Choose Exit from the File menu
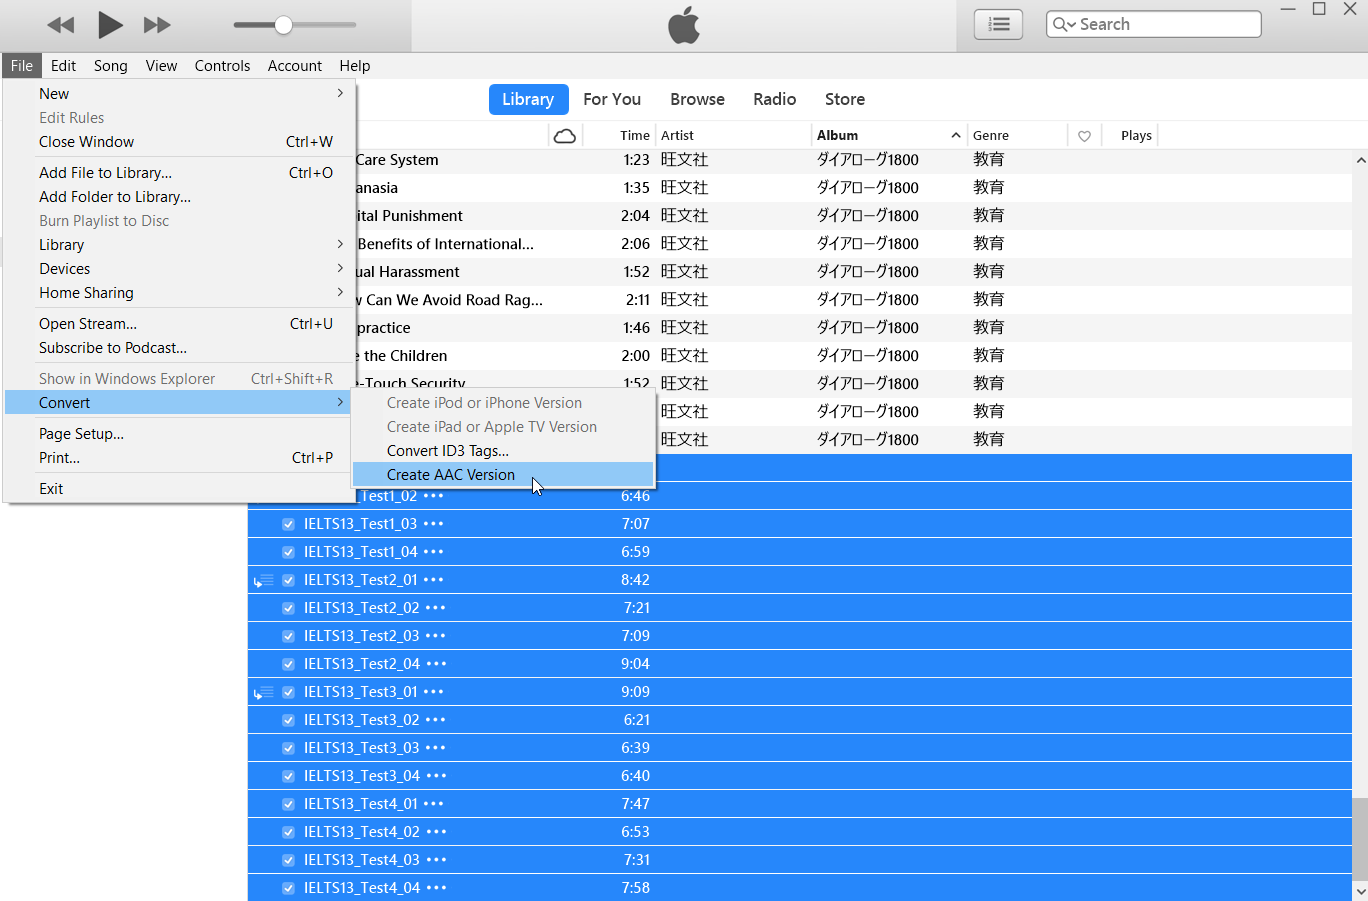1368x901 pixels. point(178,489)
